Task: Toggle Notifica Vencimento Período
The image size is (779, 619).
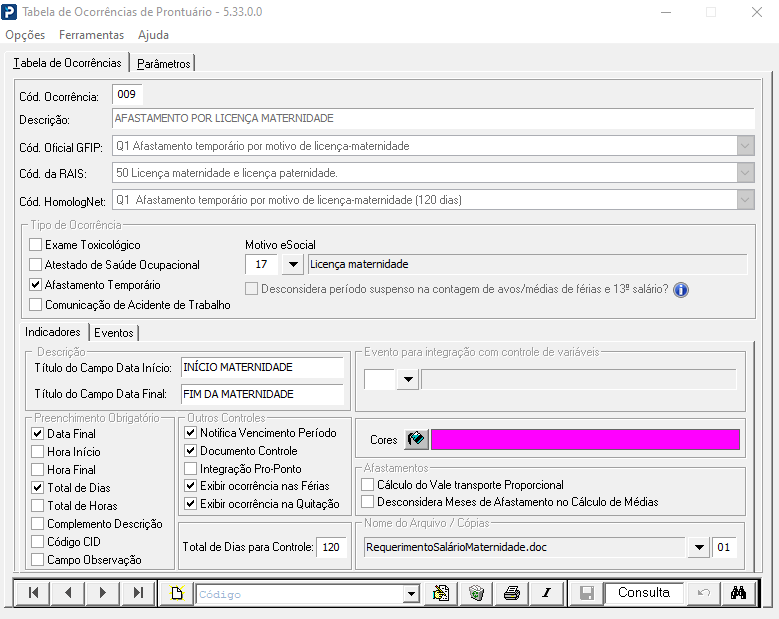Action: (x=190, y=433)
